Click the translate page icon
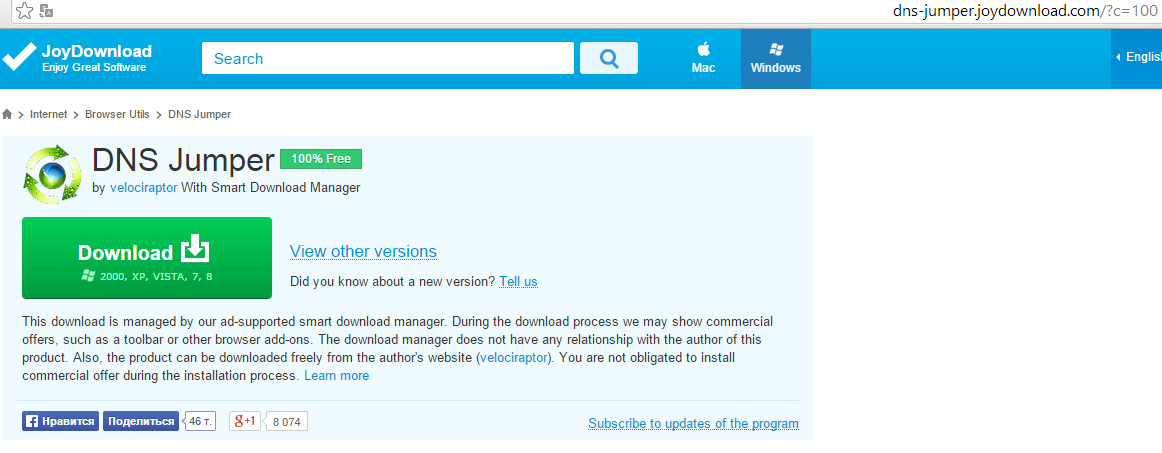Image resolution: width=1162 pixels, height=453 pixels. click(x=46, y=10)
